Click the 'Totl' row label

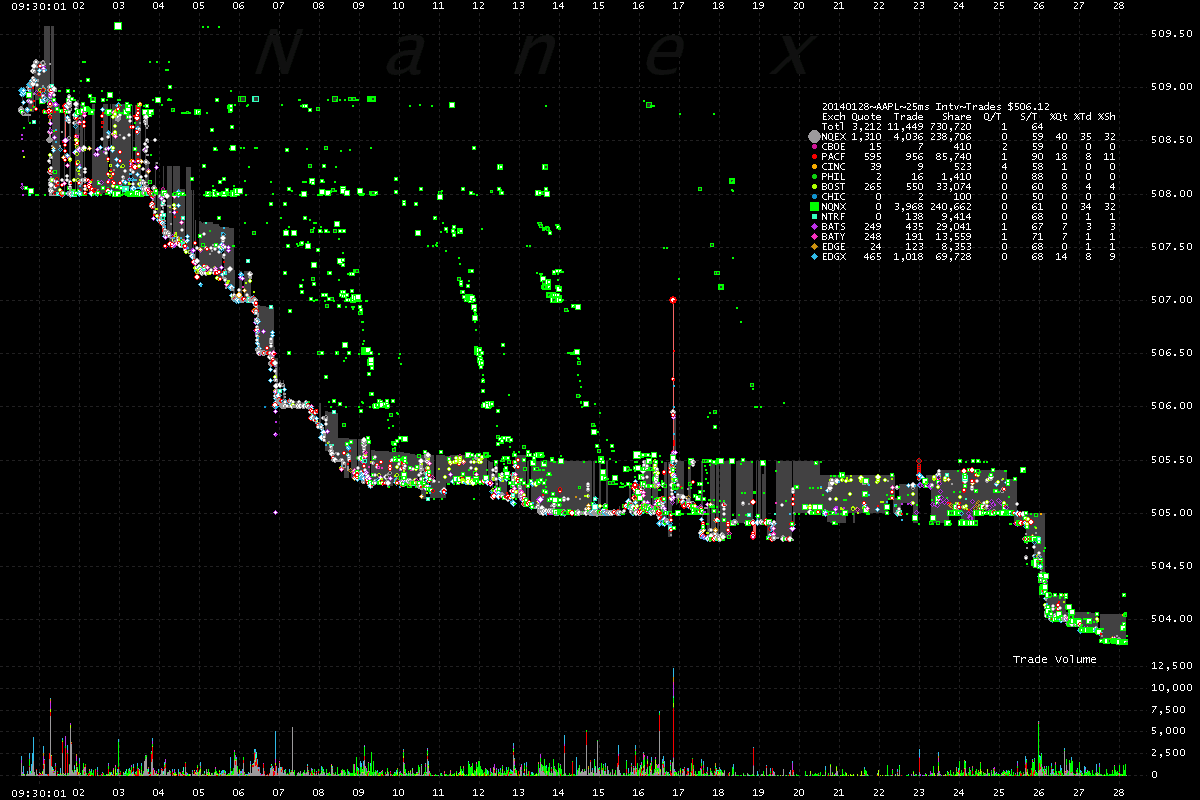[834, 127]
